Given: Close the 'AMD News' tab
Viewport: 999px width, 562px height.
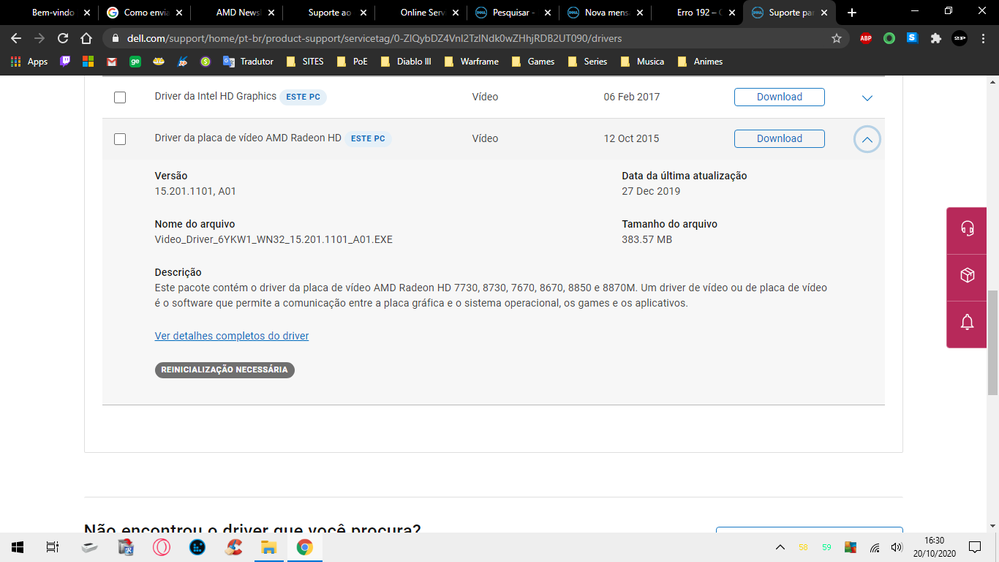Looking at the screenshot, I should pyautogui.click(x=271, y=13).
